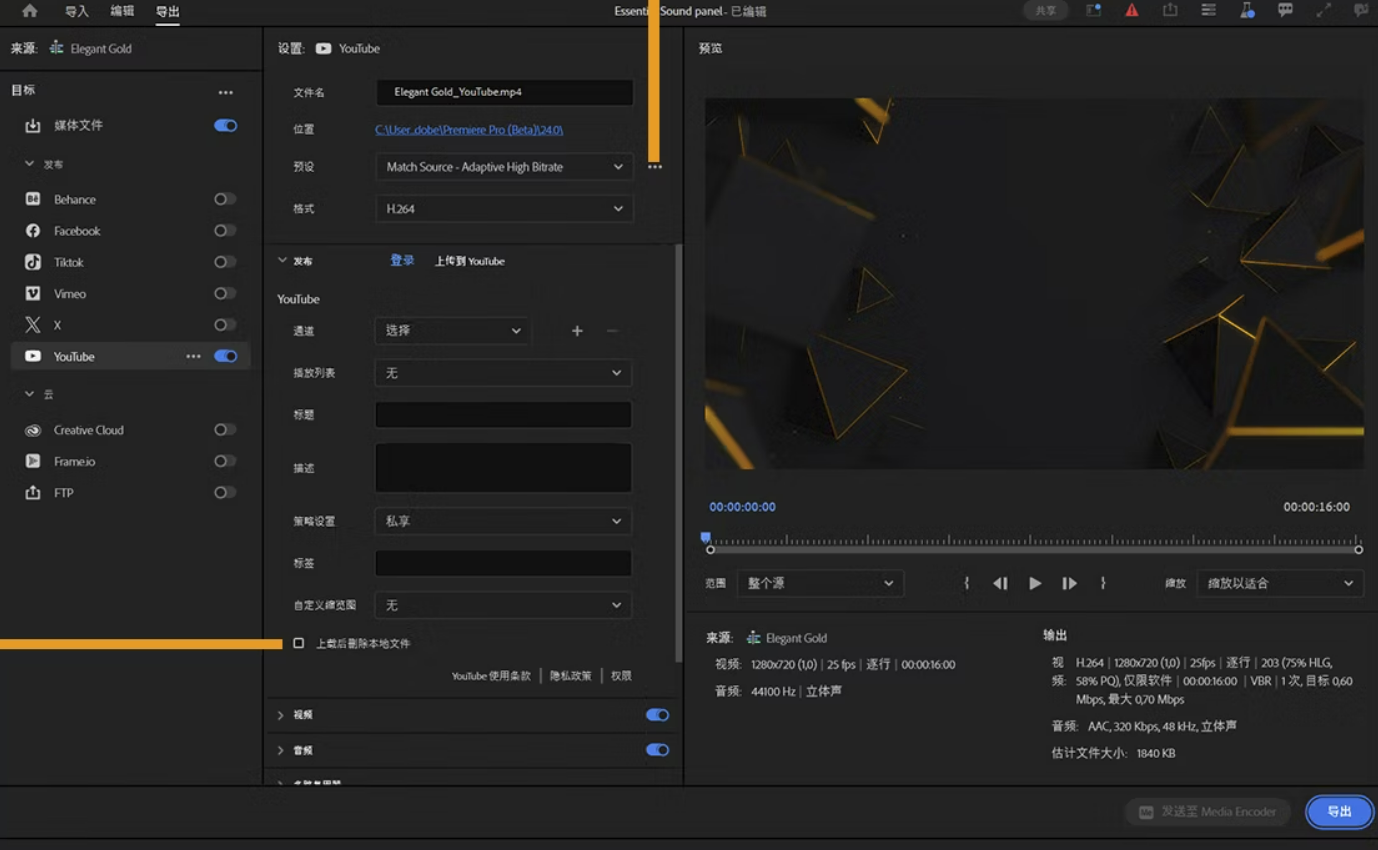This screenshot has width=1378, height=850.
Task: Open the 目标 panel three-dot menu
Action: pos(226,92)
